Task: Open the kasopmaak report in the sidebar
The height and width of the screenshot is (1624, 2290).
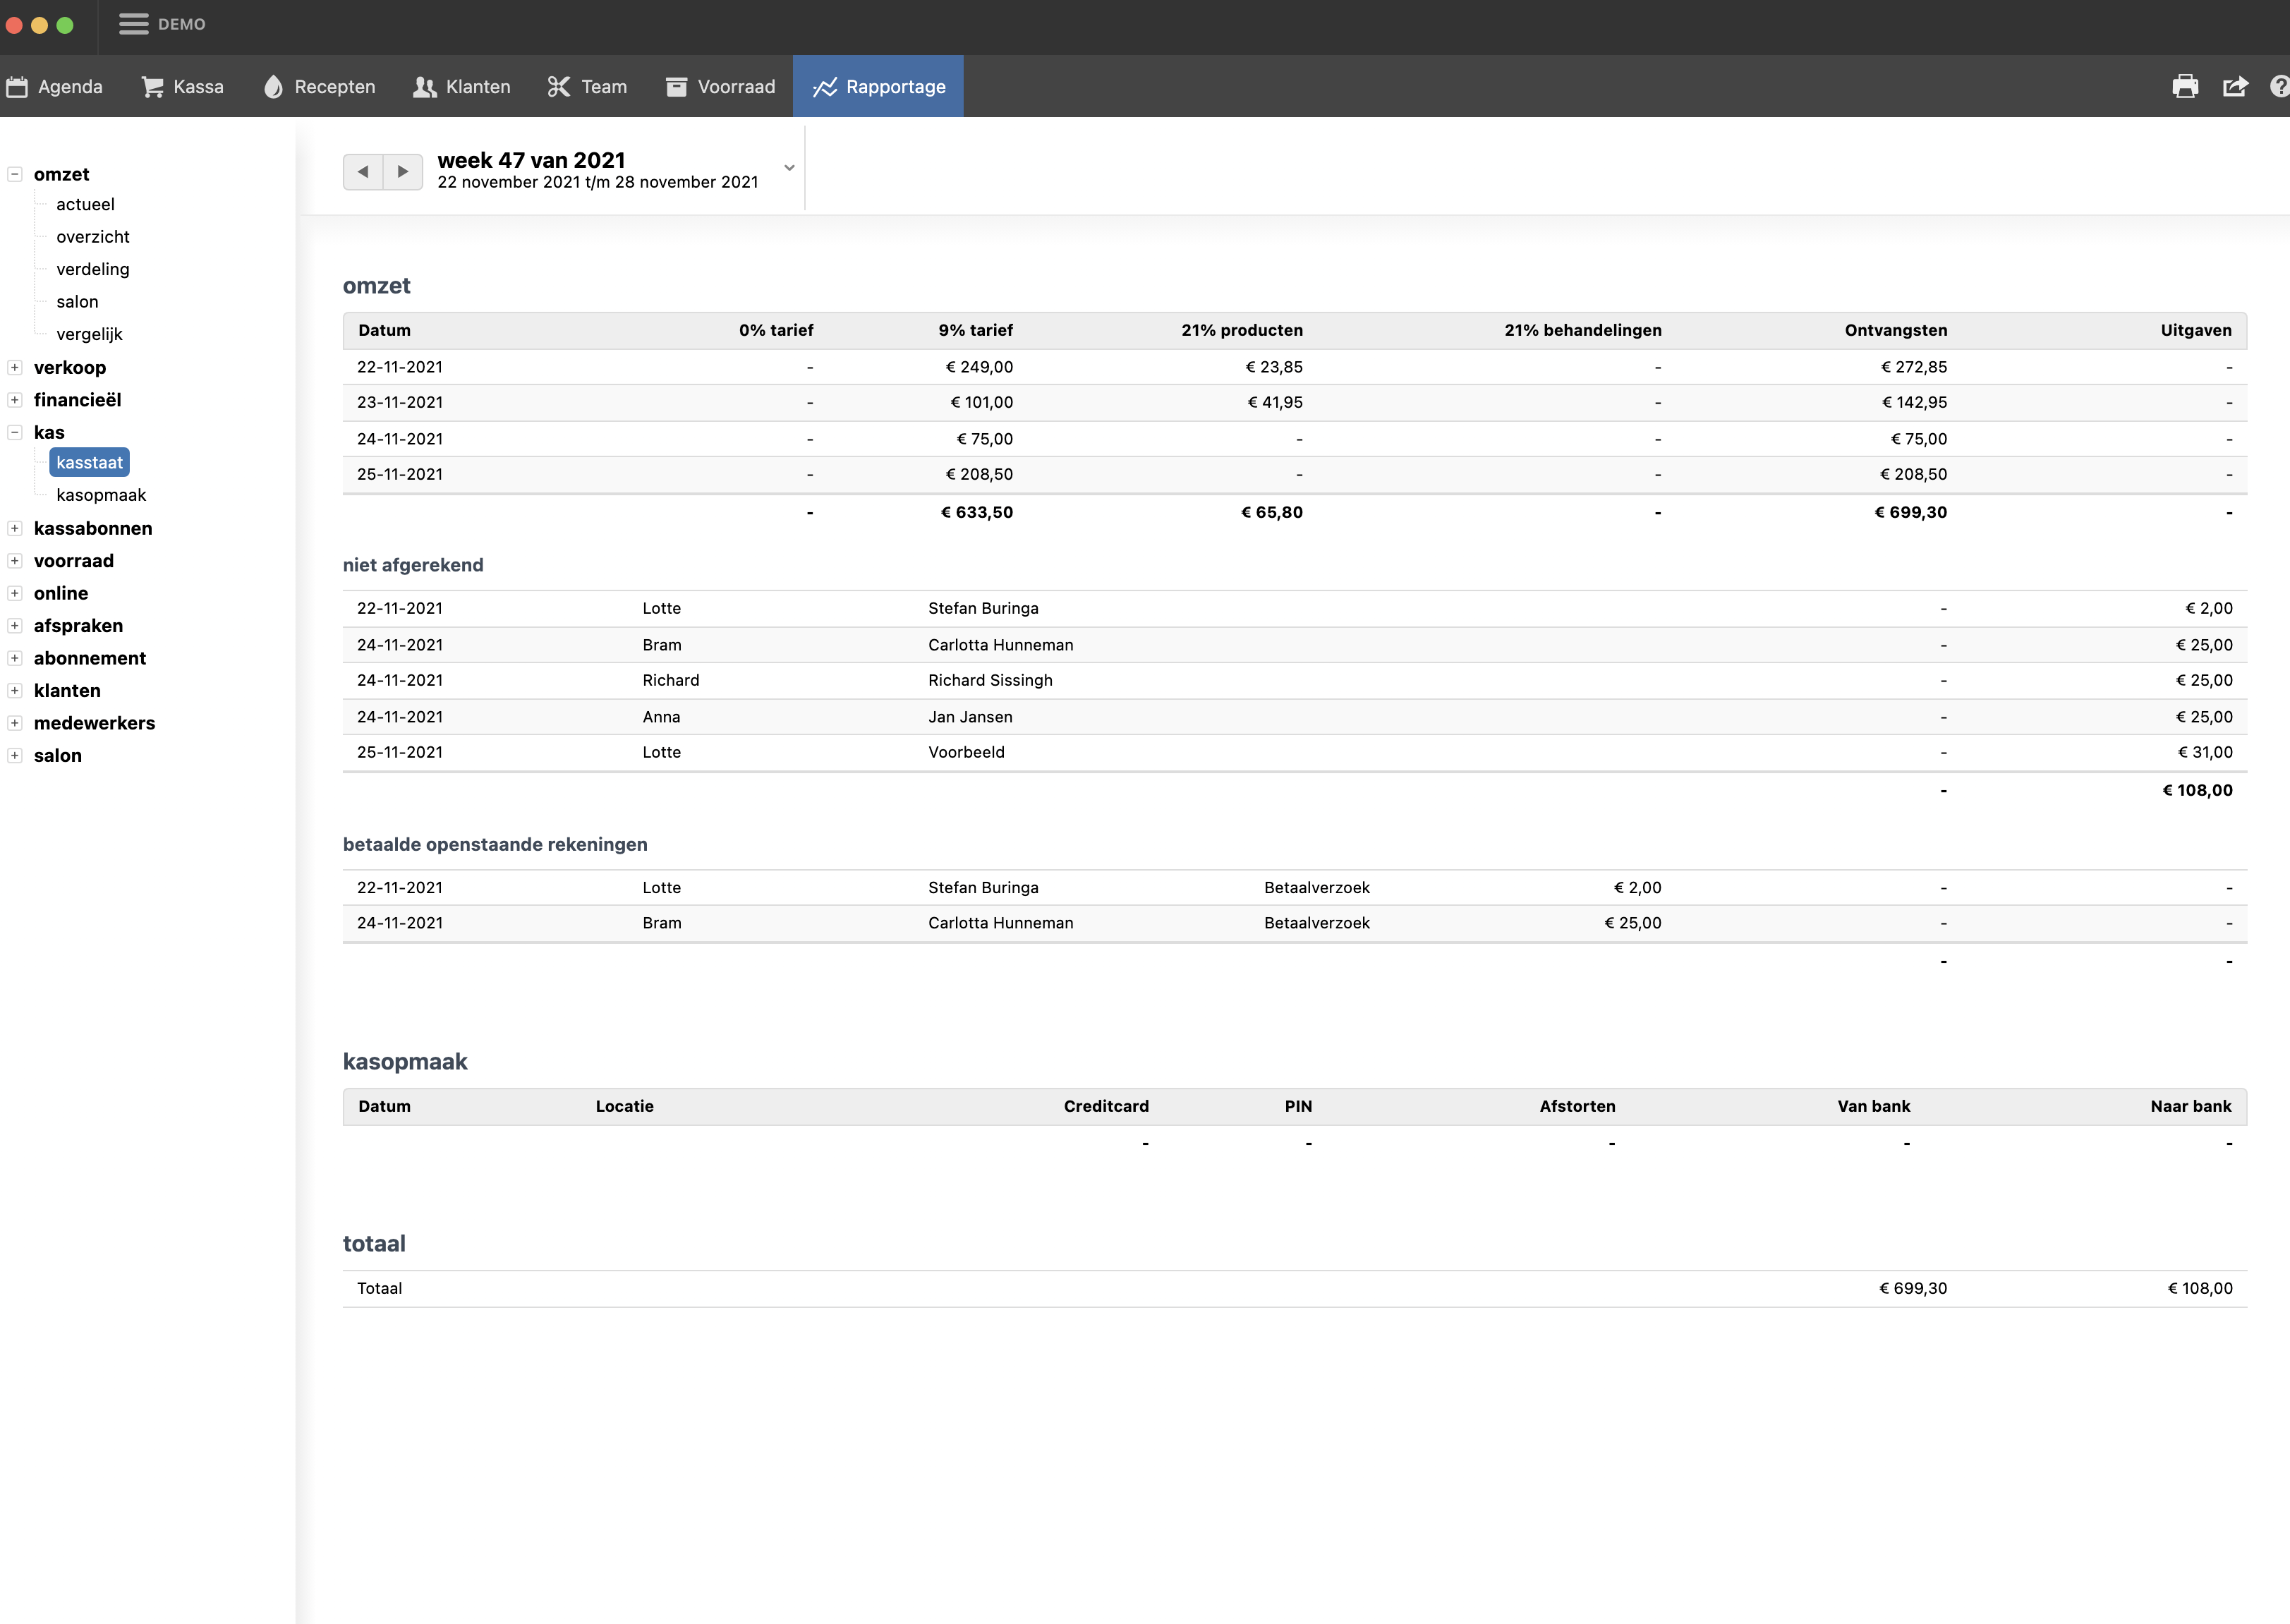Action: pyautogui.click(x=101, y=495)
